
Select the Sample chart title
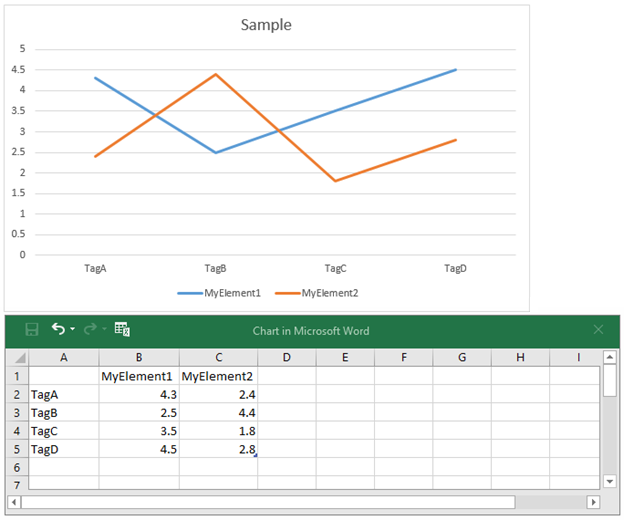[266, 25]
